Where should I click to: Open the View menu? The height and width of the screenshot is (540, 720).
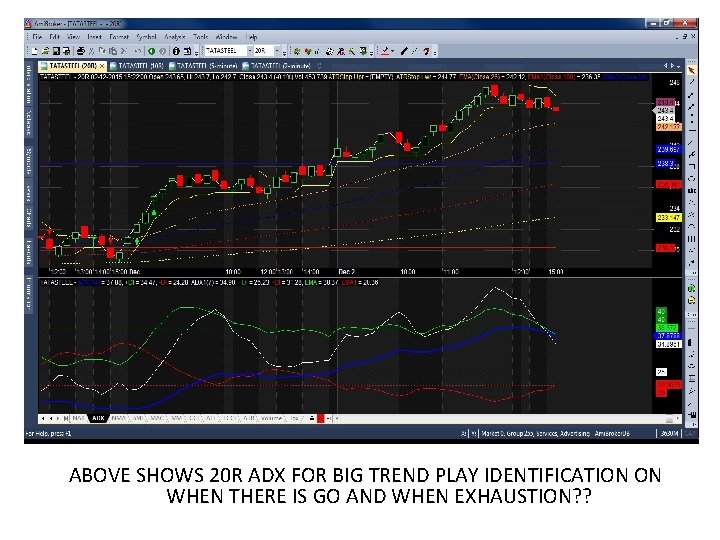[x=73, y=36]
